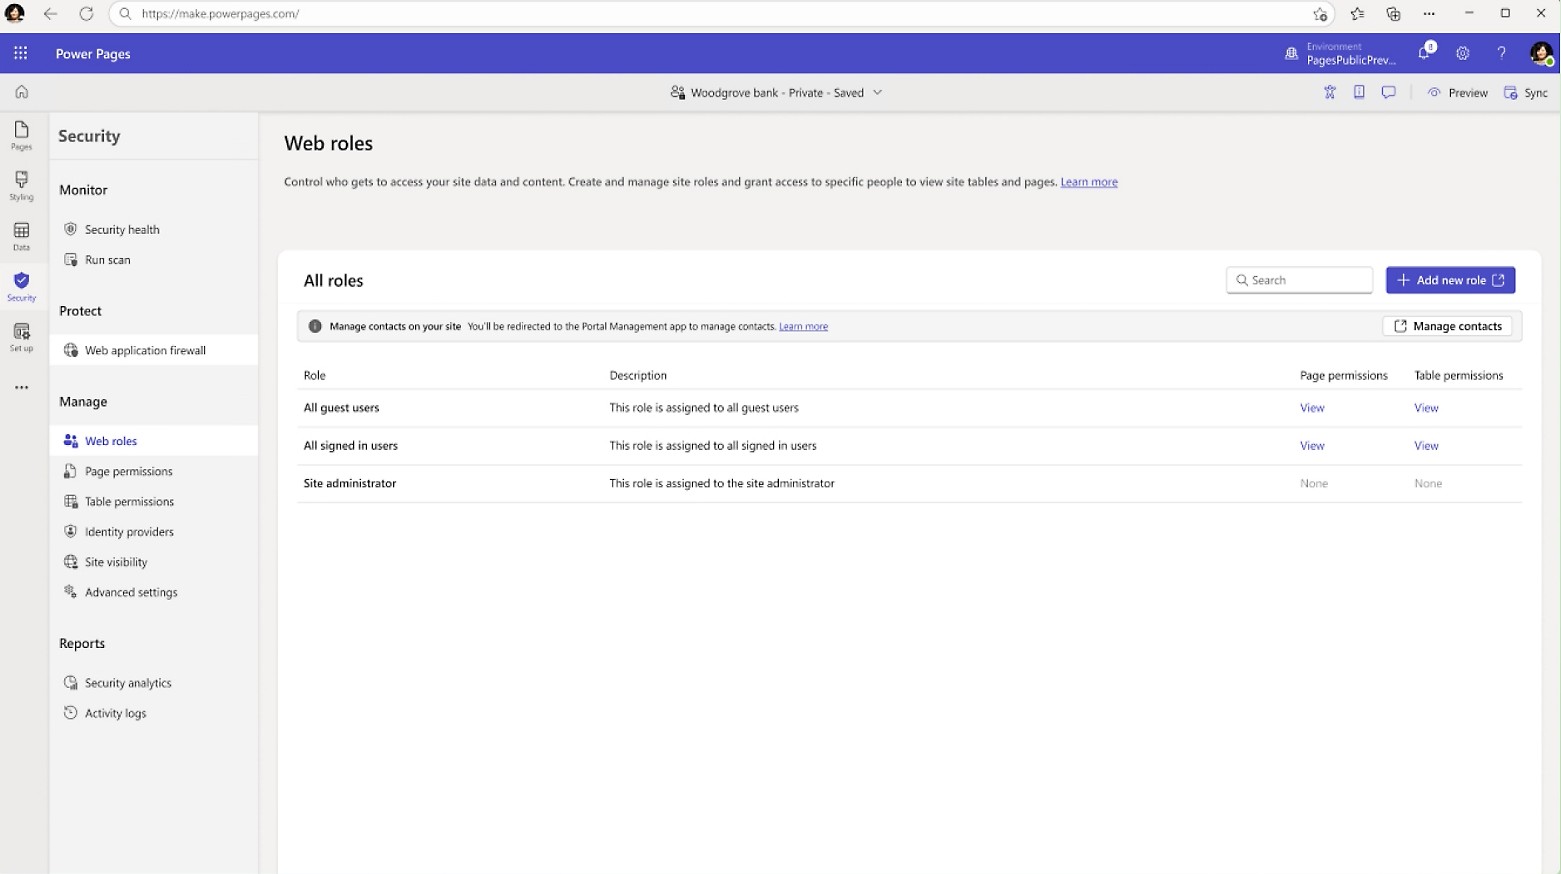This screenshot has height=874, width=1561.
Task: Click the Add new role button
Action: point(1450,280)
